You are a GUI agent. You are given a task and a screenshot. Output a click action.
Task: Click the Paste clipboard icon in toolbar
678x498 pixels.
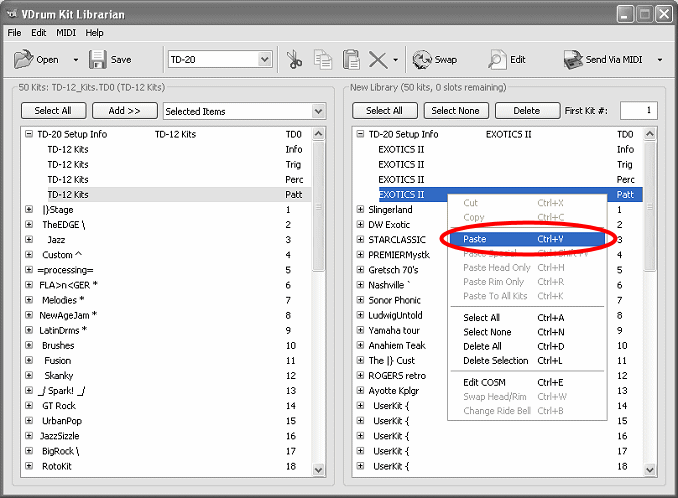tap(351, 60)
